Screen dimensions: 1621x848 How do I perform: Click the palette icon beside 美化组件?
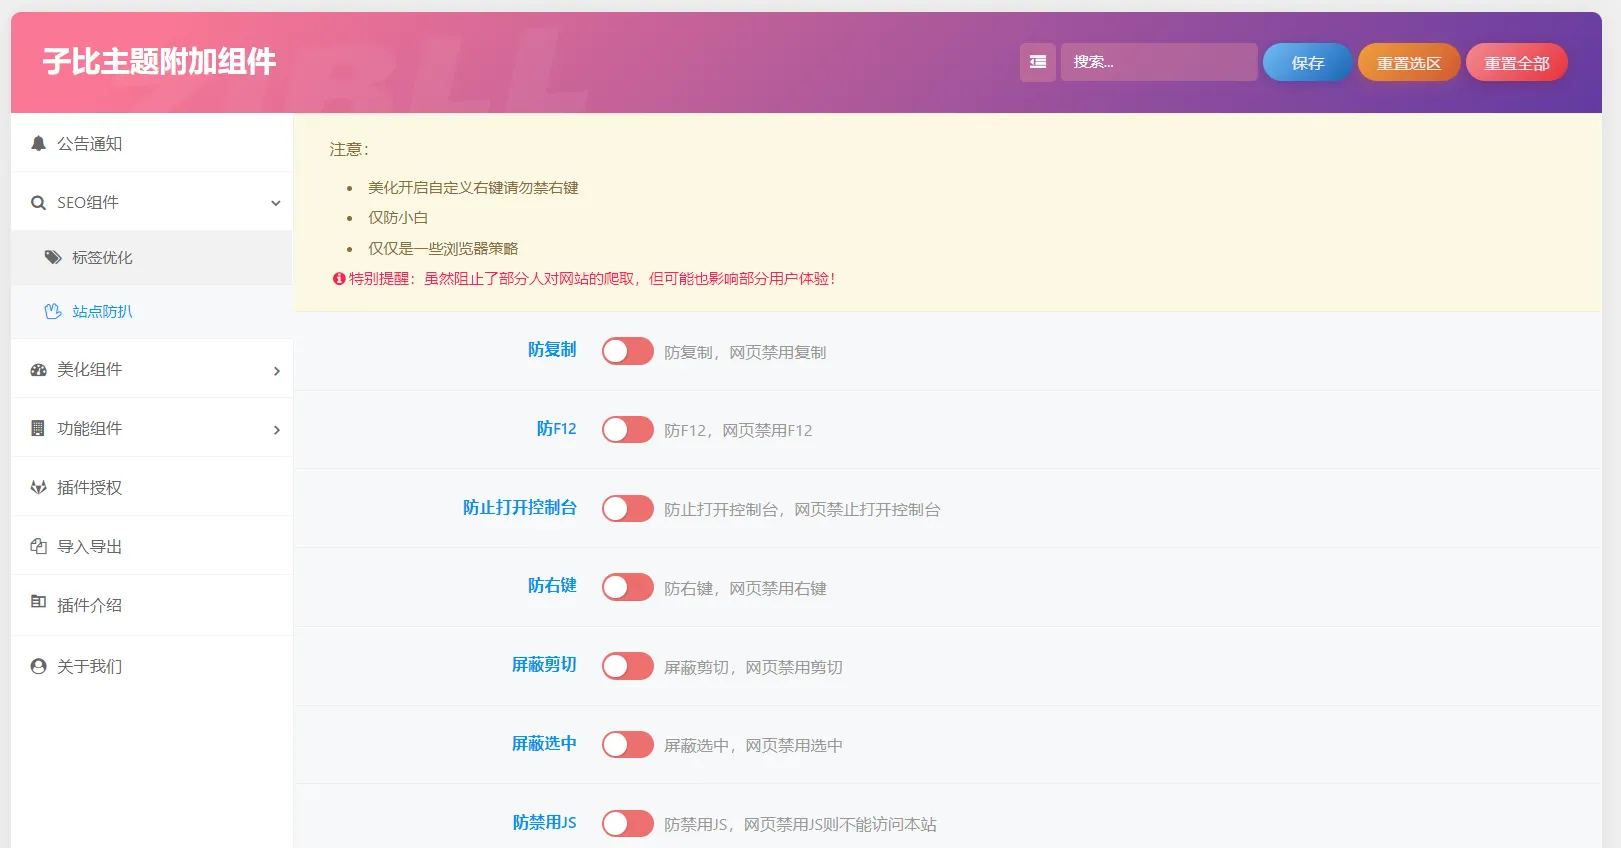tap(38, 369)
